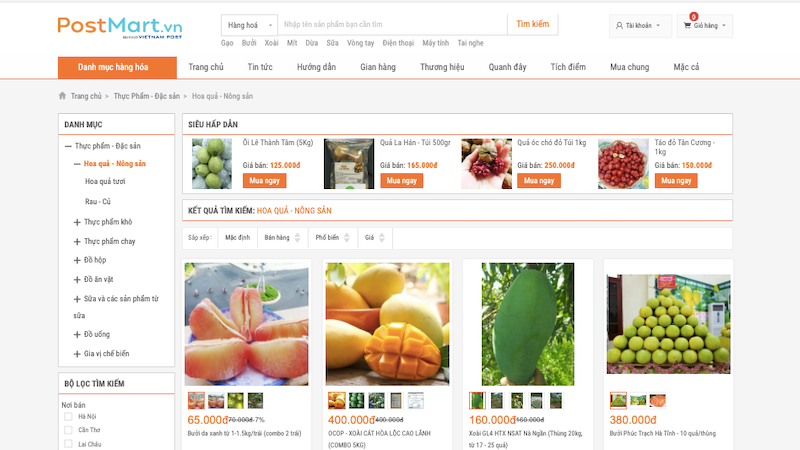Click Mua ngay for Quả óc chó đỏ
The width and height of the screenshot is (800, 450).
pyautogui.click(x=539, y=181)
